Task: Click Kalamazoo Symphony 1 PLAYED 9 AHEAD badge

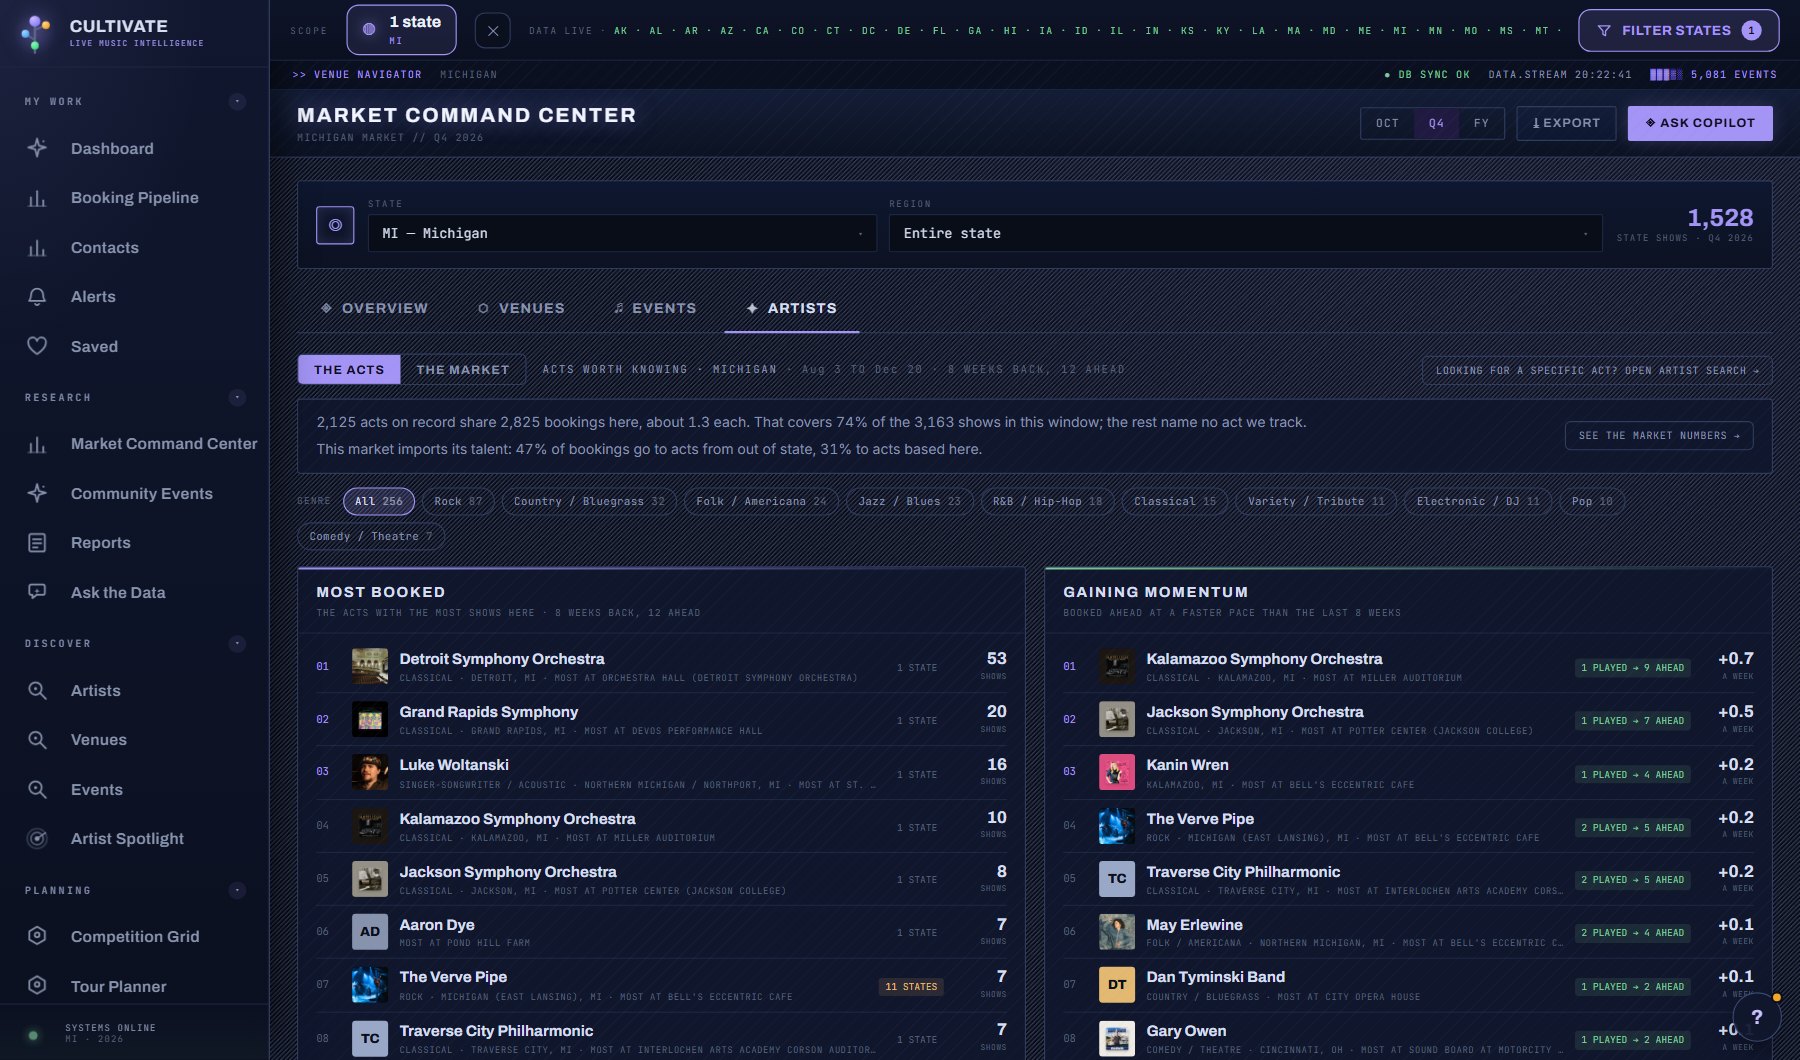Action: pyautogui.click(x=1632, y=667)
